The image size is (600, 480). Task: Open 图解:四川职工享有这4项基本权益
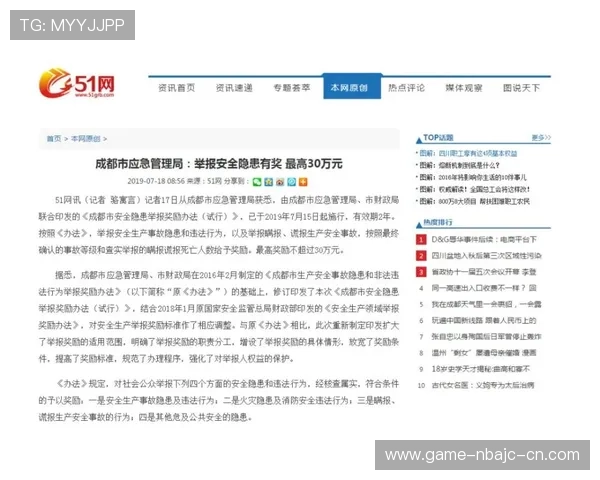pos(468,153)
